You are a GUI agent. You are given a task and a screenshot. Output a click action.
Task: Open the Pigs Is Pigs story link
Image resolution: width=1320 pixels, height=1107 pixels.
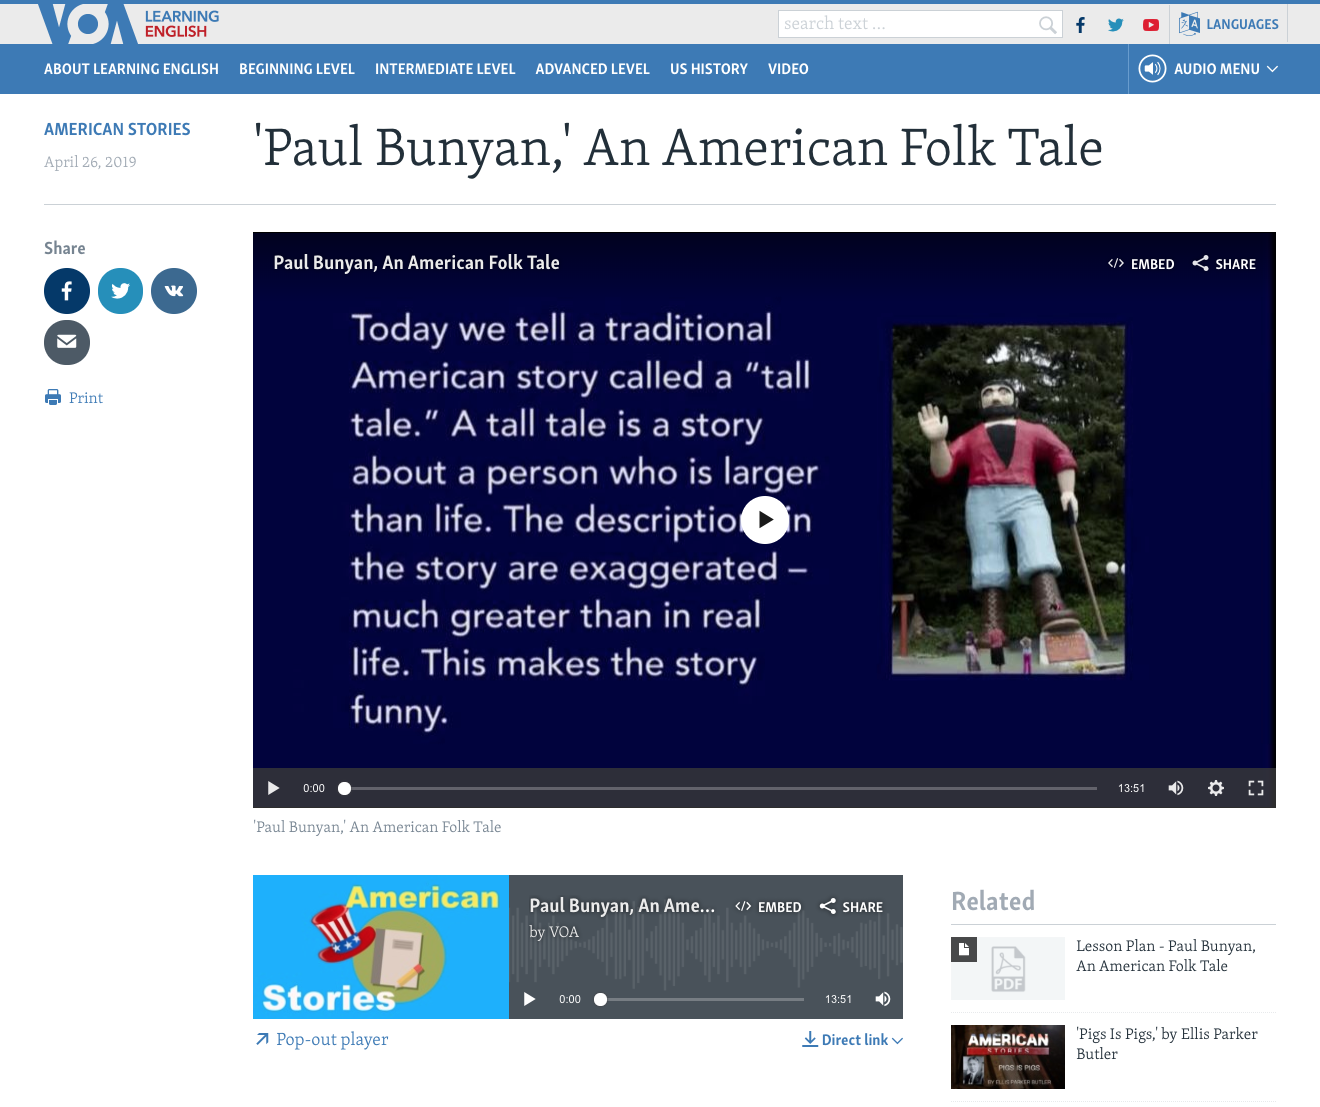tap(1166, 1043)
